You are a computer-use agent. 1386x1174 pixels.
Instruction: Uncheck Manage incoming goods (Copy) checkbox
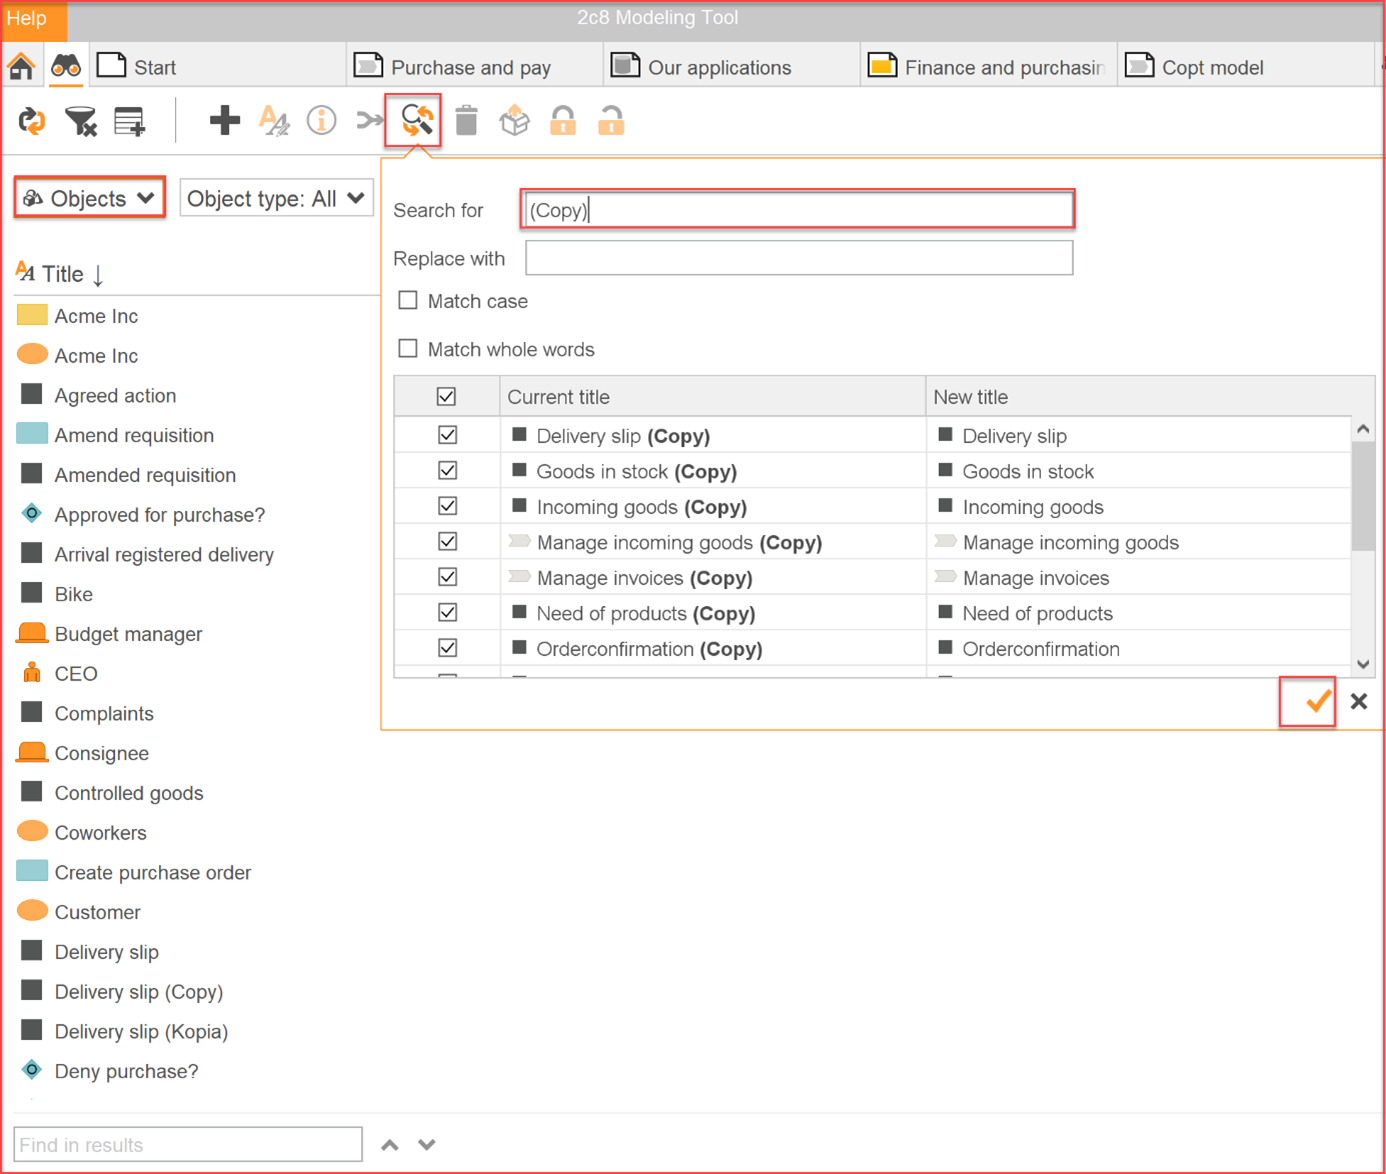coord(448,542)
